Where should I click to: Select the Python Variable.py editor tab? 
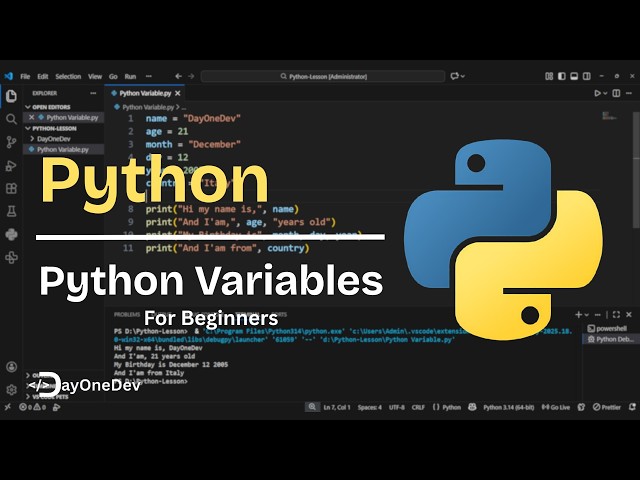[x=145, y=93]
